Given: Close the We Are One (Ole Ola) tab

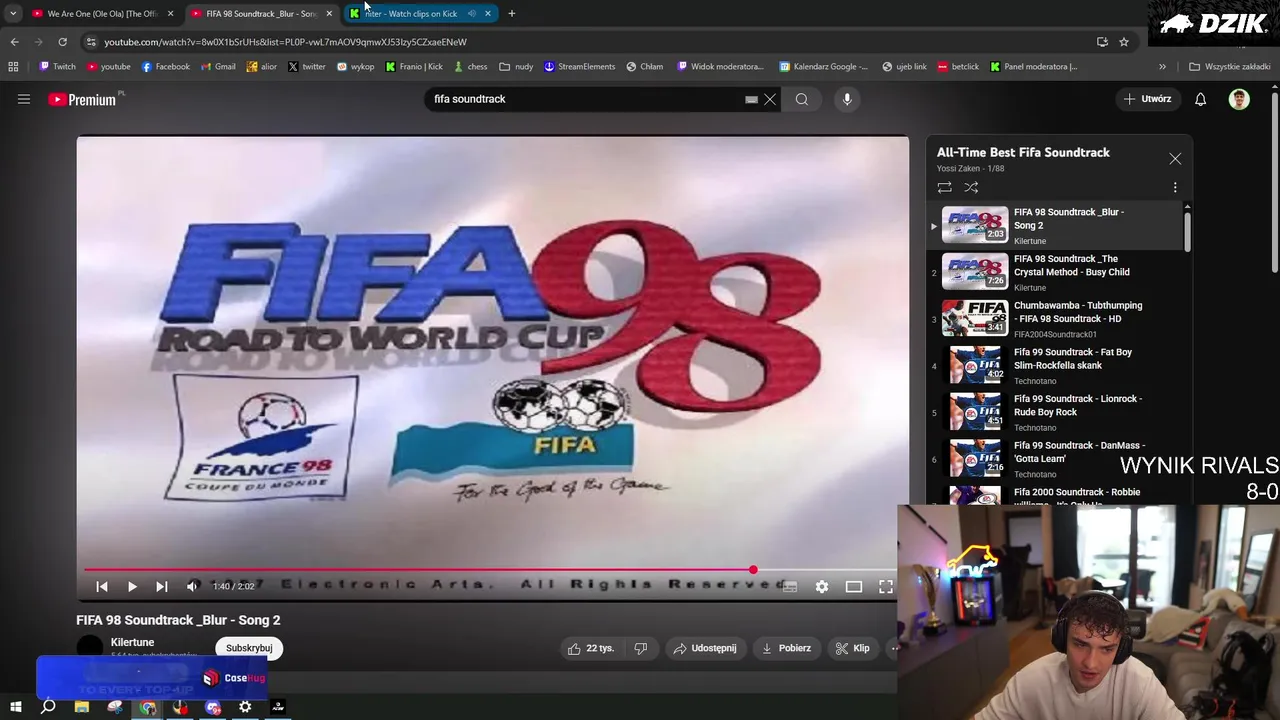Looking at the screenshot, I should click(x=170, y=13).
